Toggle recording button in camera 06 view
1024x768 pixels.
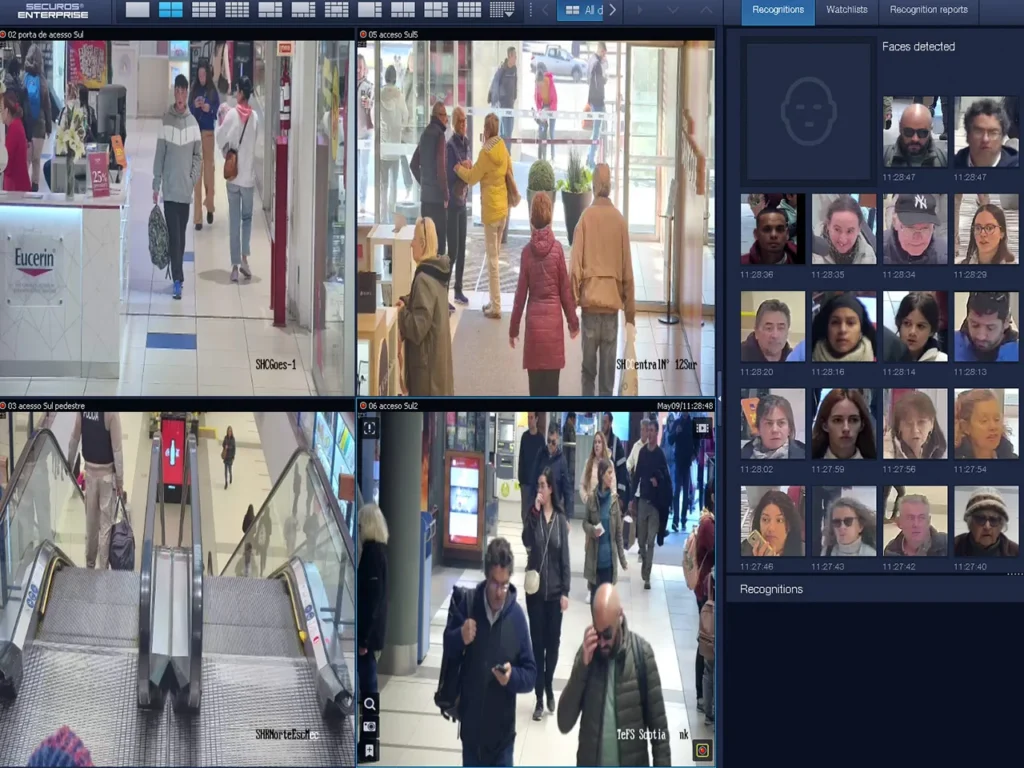702,750
